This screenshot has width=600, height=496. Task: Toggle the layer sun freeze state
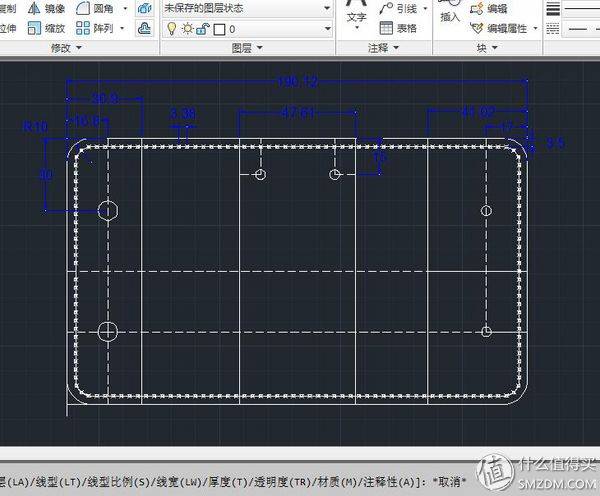point(188,29)
